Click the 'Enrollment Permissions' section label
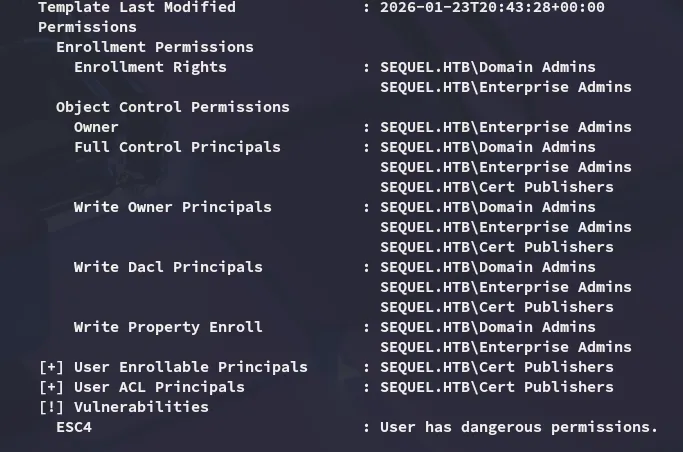 coord(154,47)
